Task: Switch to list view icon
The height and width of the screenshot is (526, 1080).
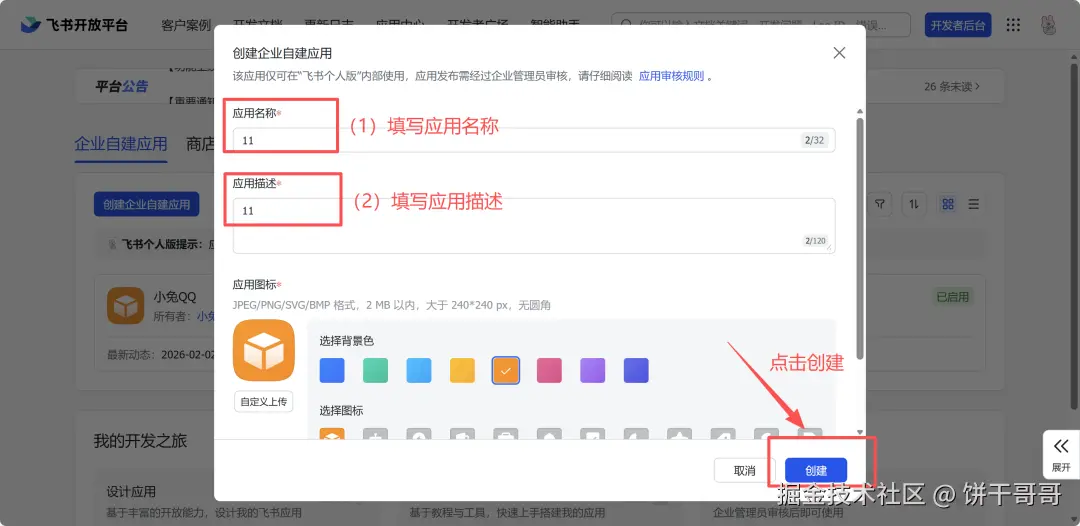Action: tap(974, 204)
